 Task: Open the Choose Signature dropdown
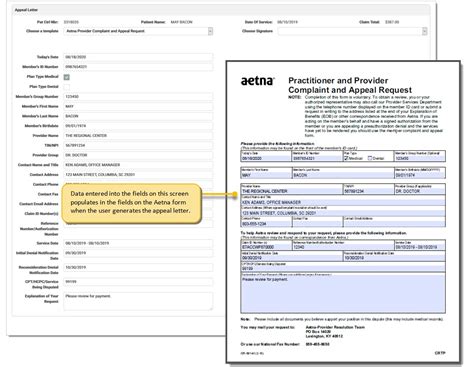[x=352, y=31]
